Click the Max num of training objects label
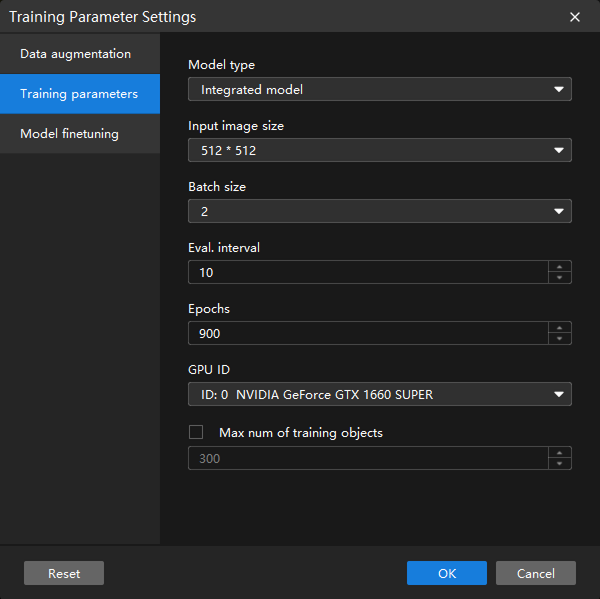This screenshot has width=600, height=599. click(x=301, y=433)
